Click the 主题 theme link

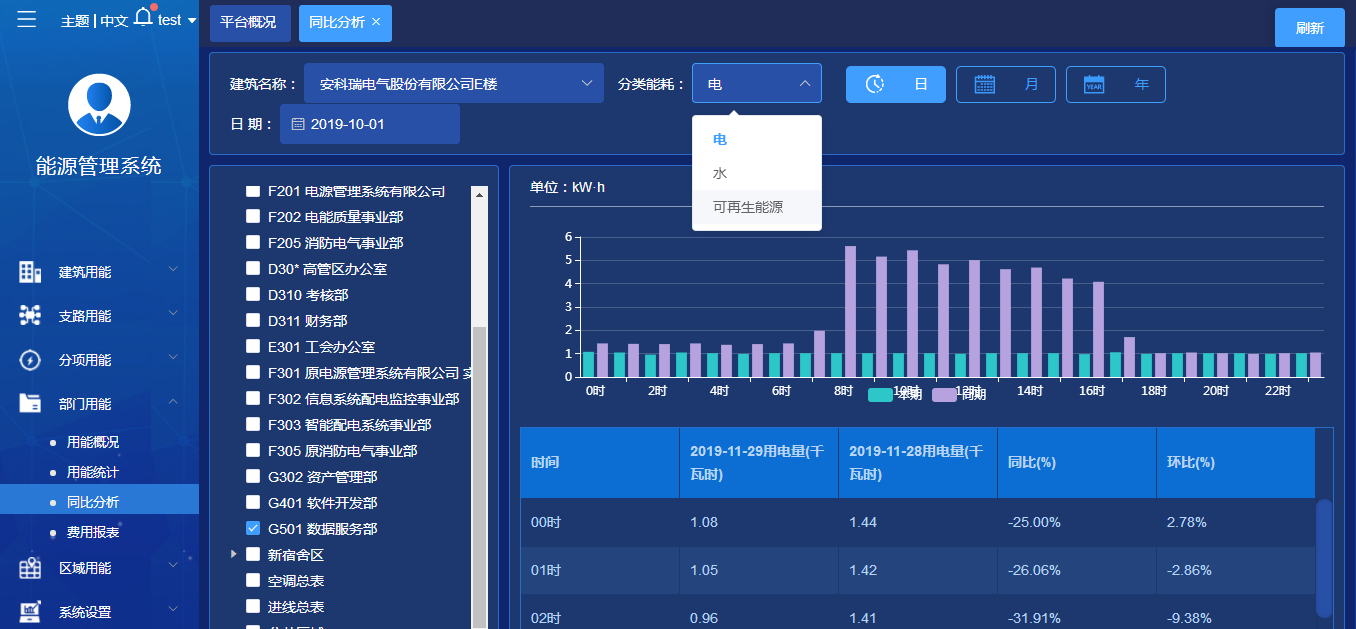coord(75,20)
